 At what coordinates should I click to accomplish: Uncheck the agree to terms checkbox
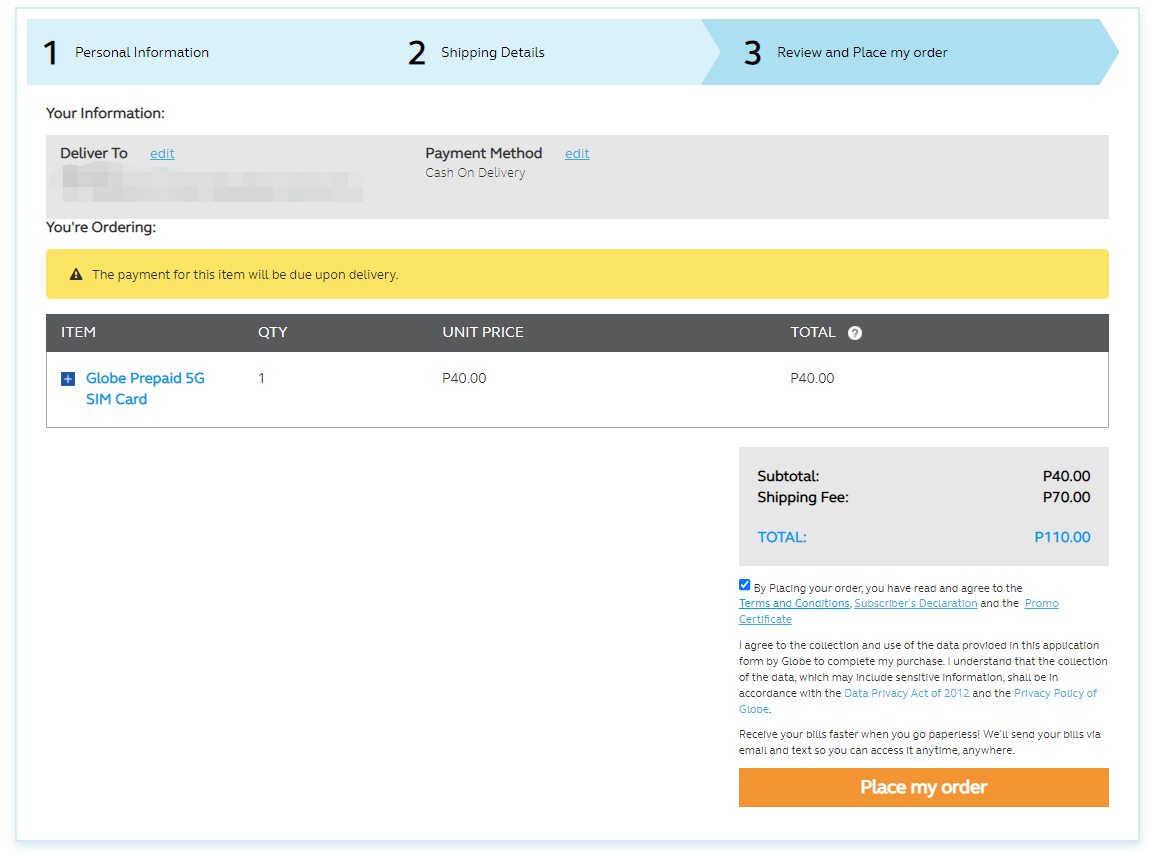tap(744, 585)
